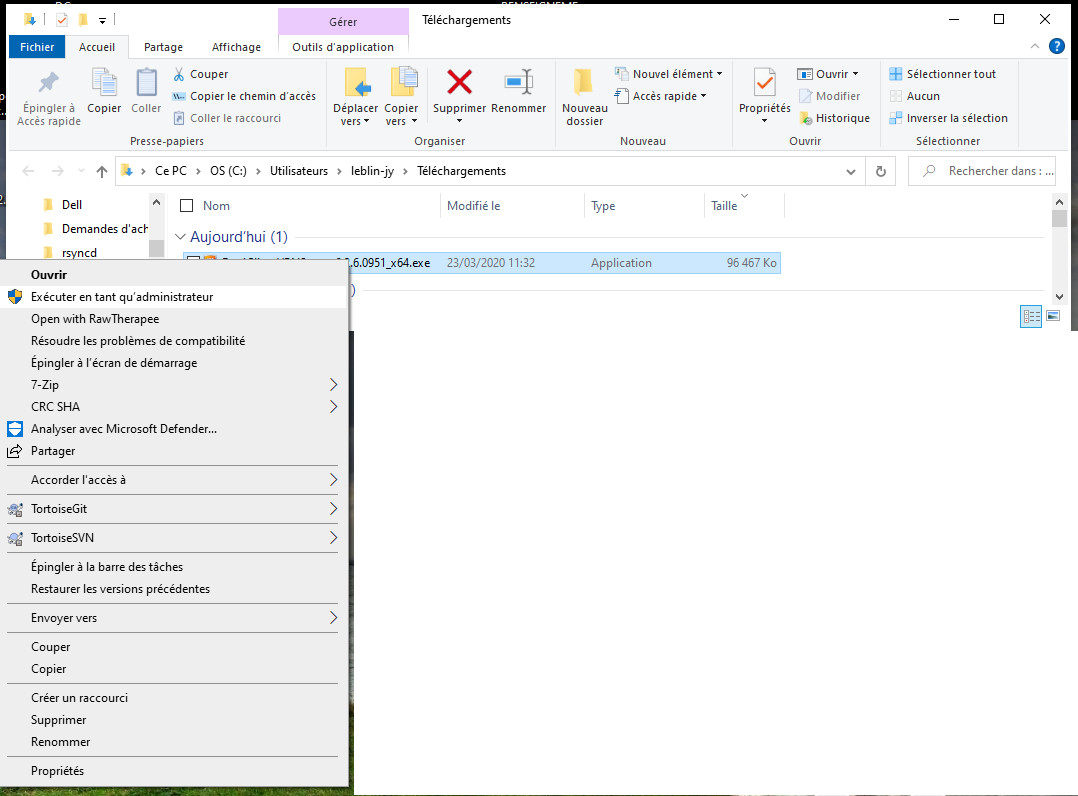This screenshot has height=796, width=1078.
Task: Click the Nouveau dossier folder icon
Action: [584, 82]
